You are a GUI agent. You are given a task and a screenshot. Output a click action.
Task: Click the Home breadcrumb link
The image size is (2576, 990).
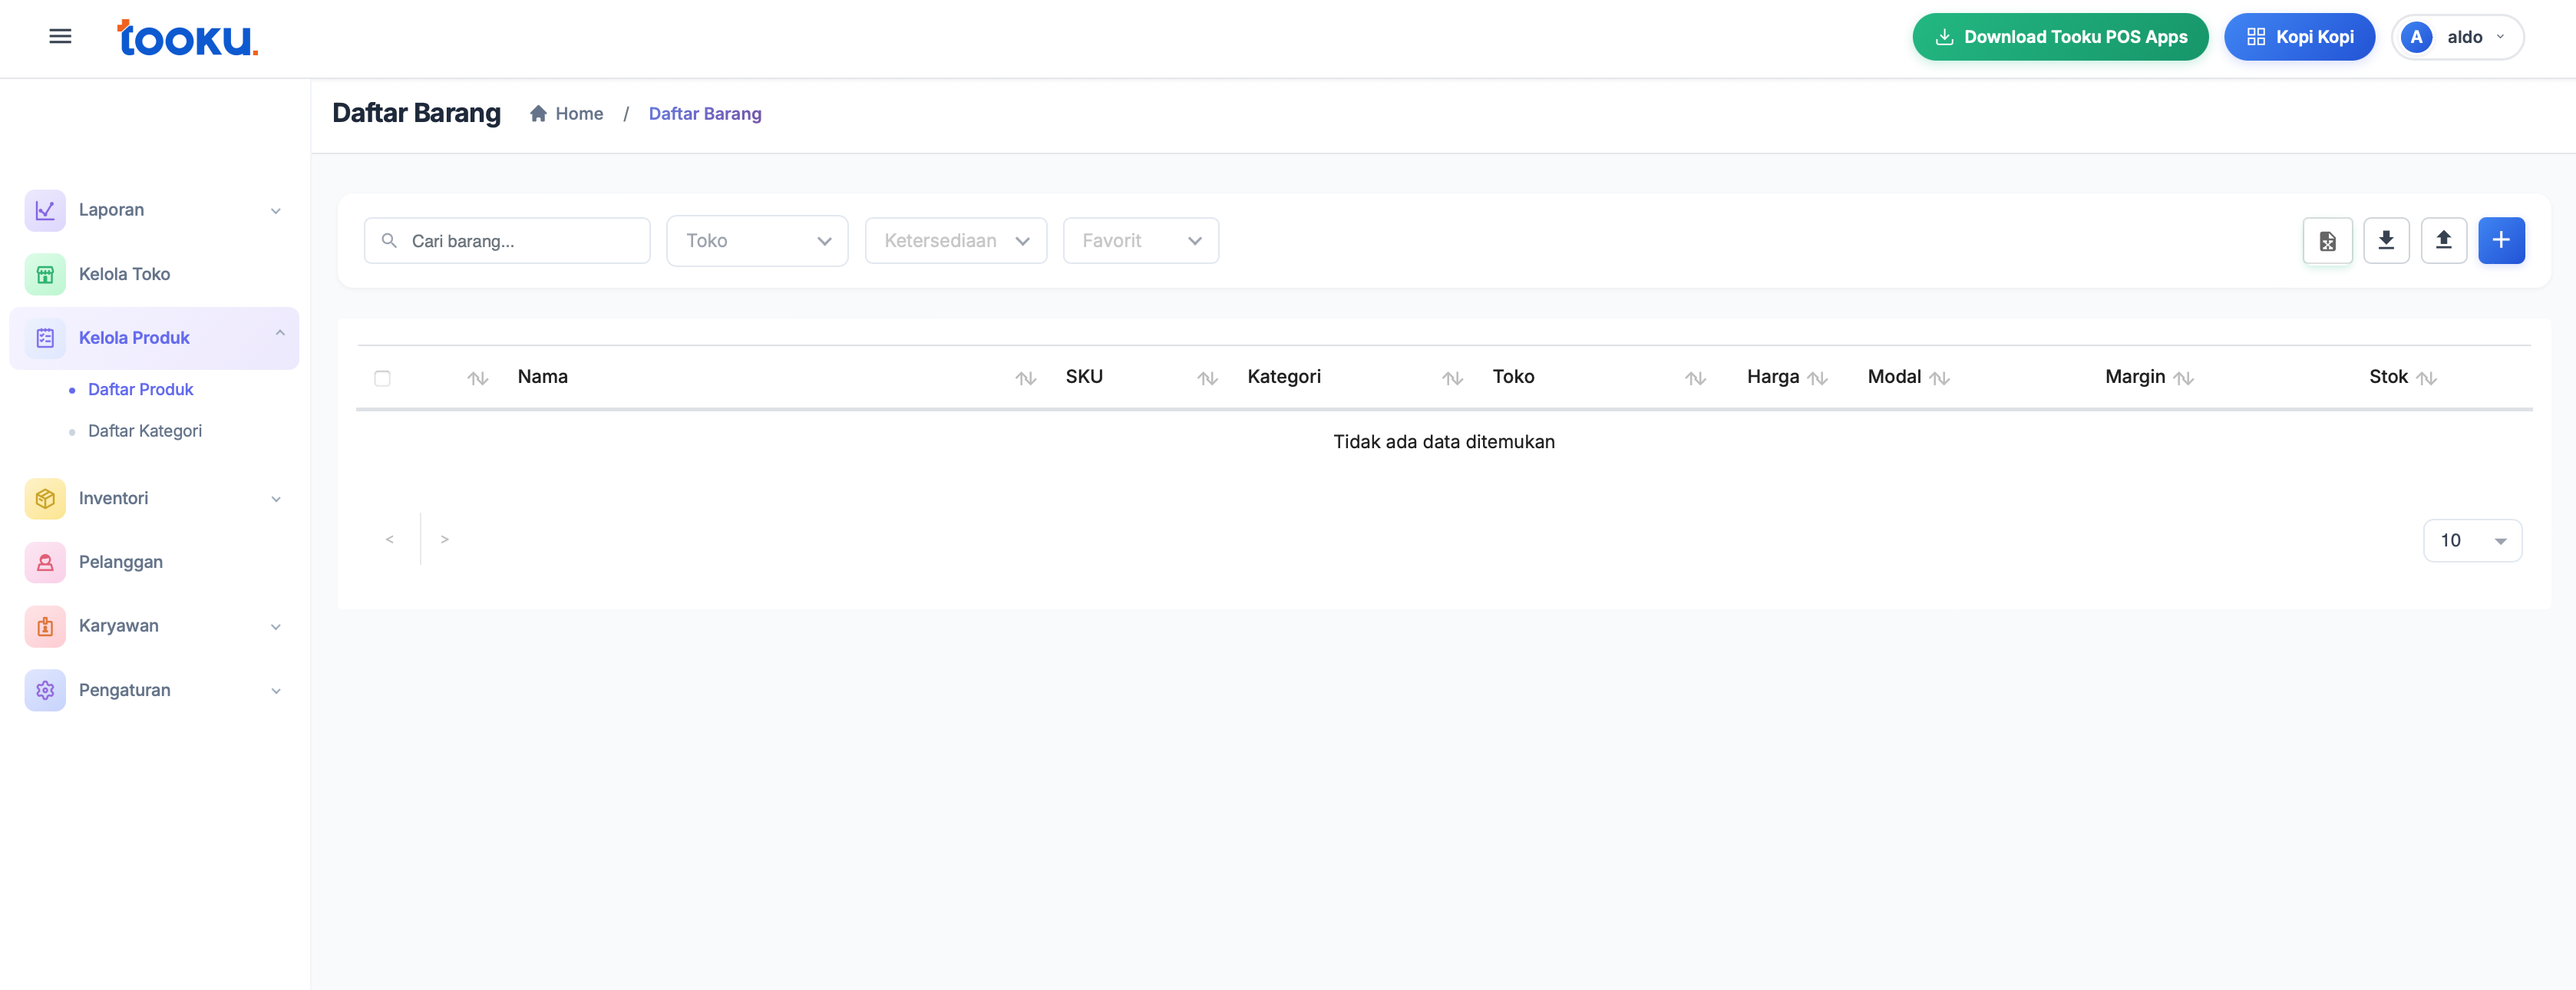[578, 114]
